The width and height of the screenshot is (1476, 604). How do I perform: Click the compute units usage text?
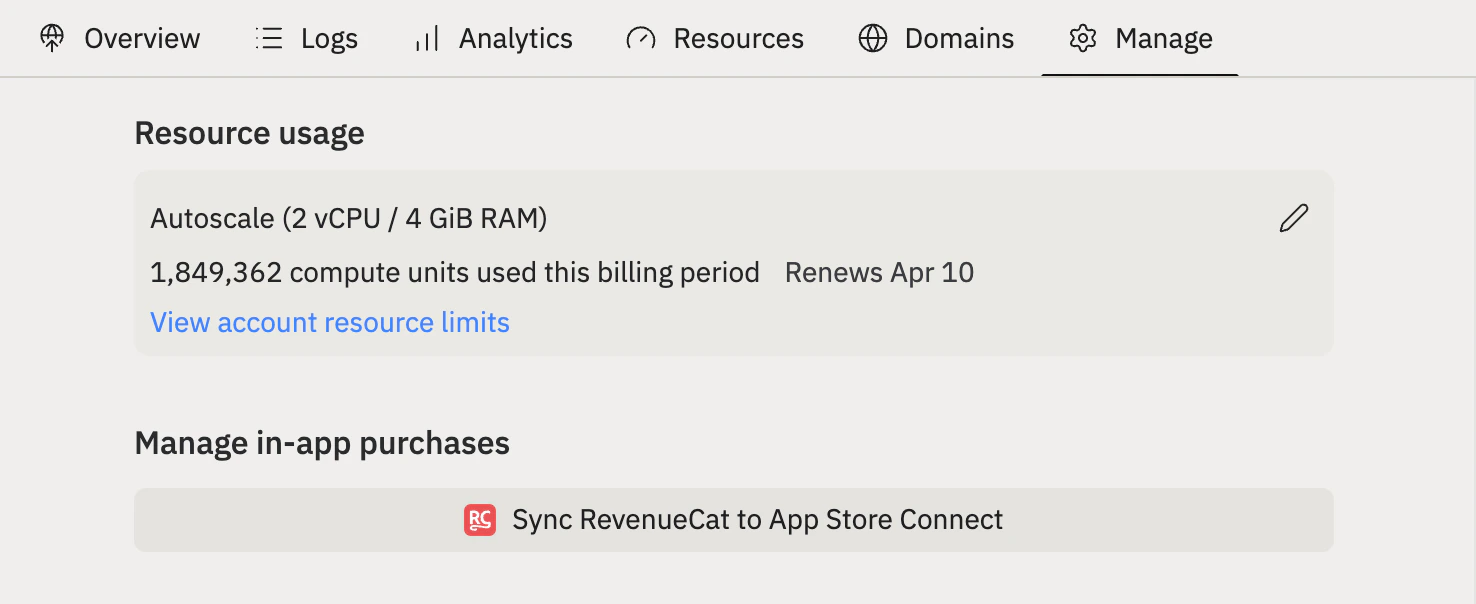tap(454, 271)
